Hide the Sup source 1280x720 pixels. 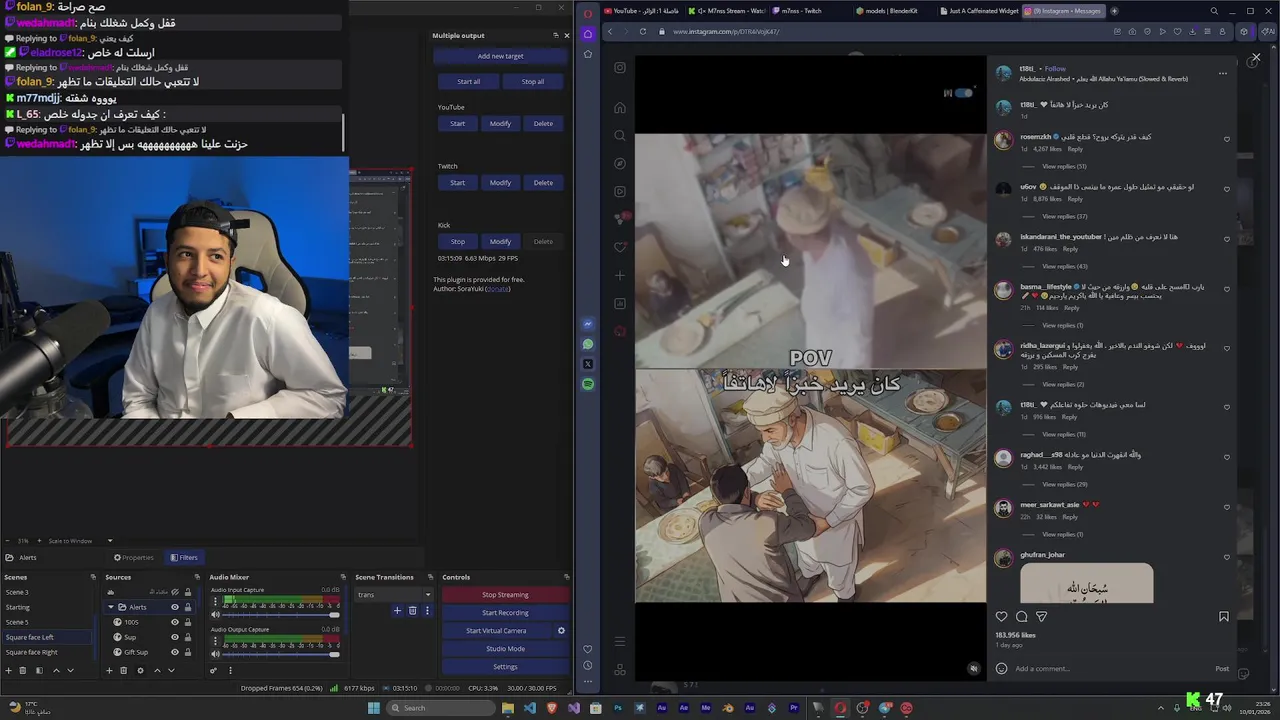[175, 637]
